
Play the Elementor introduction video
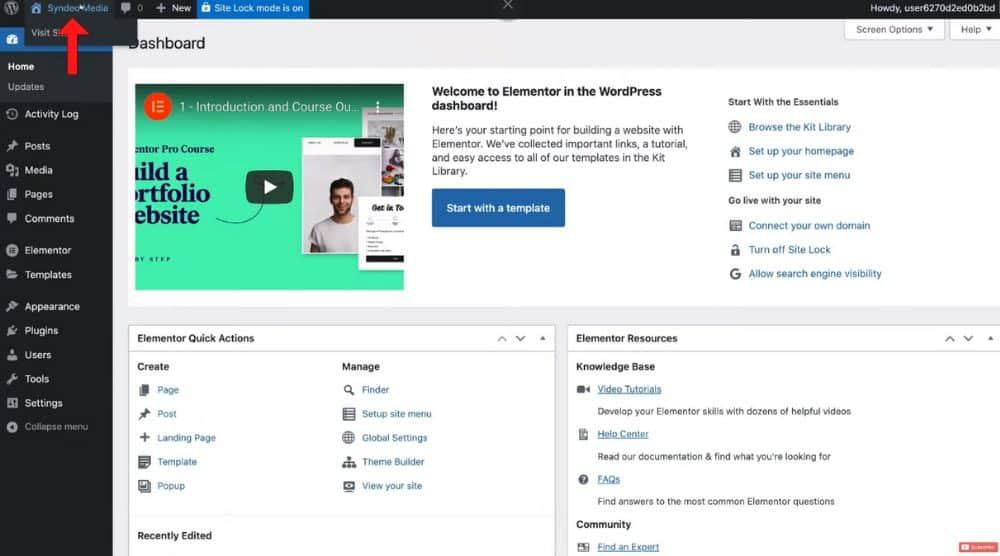pos(269,187)
